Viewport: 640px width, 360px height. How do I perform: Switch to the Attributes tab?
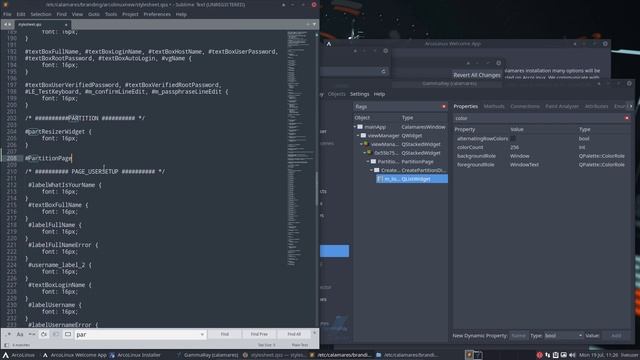click(596, 106)
